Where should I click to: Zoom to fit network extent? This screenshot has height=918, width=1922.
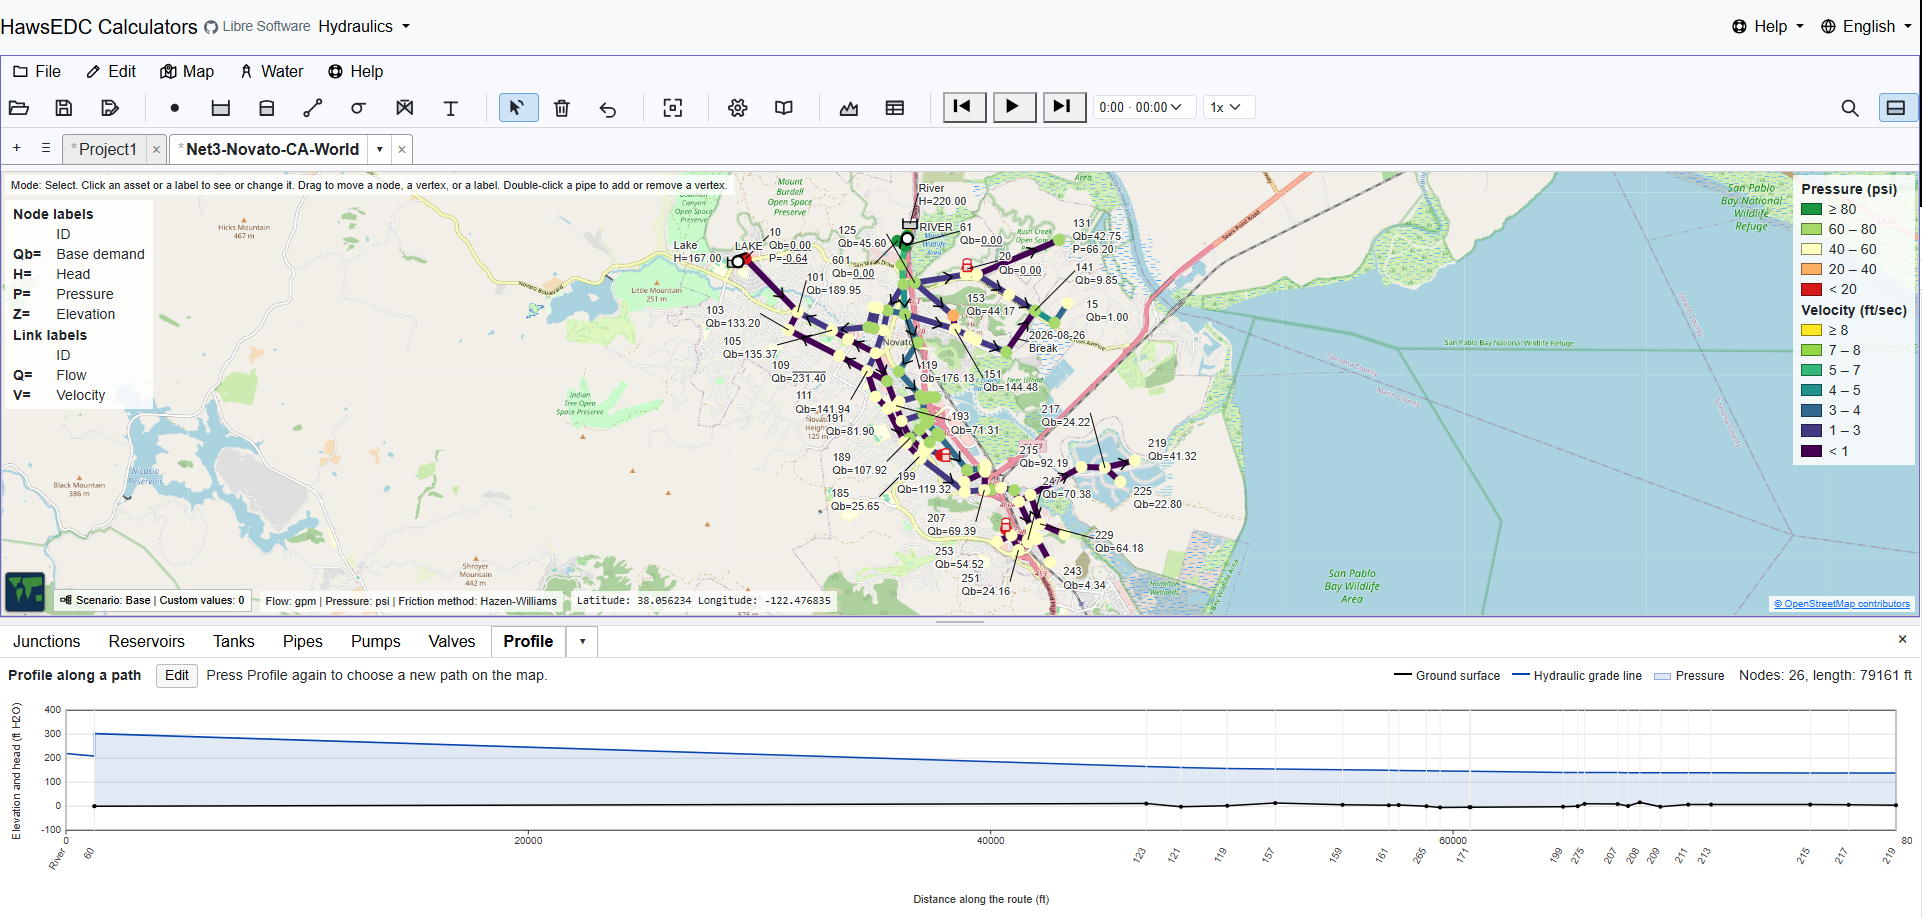click(673, 108)
